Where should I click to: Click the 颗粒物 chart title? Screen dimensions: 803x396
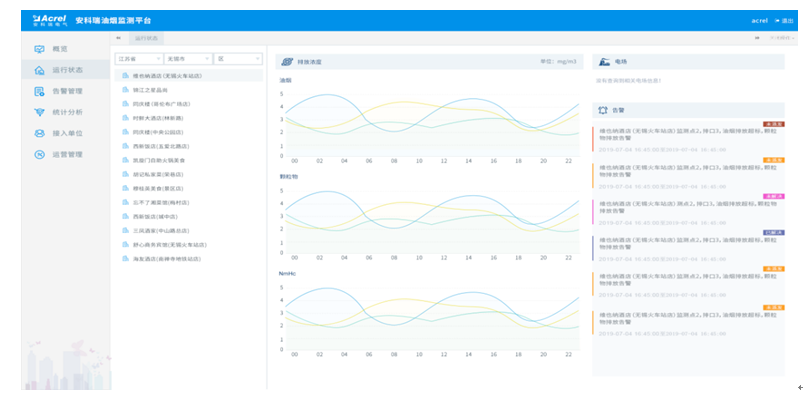(288, 176)
